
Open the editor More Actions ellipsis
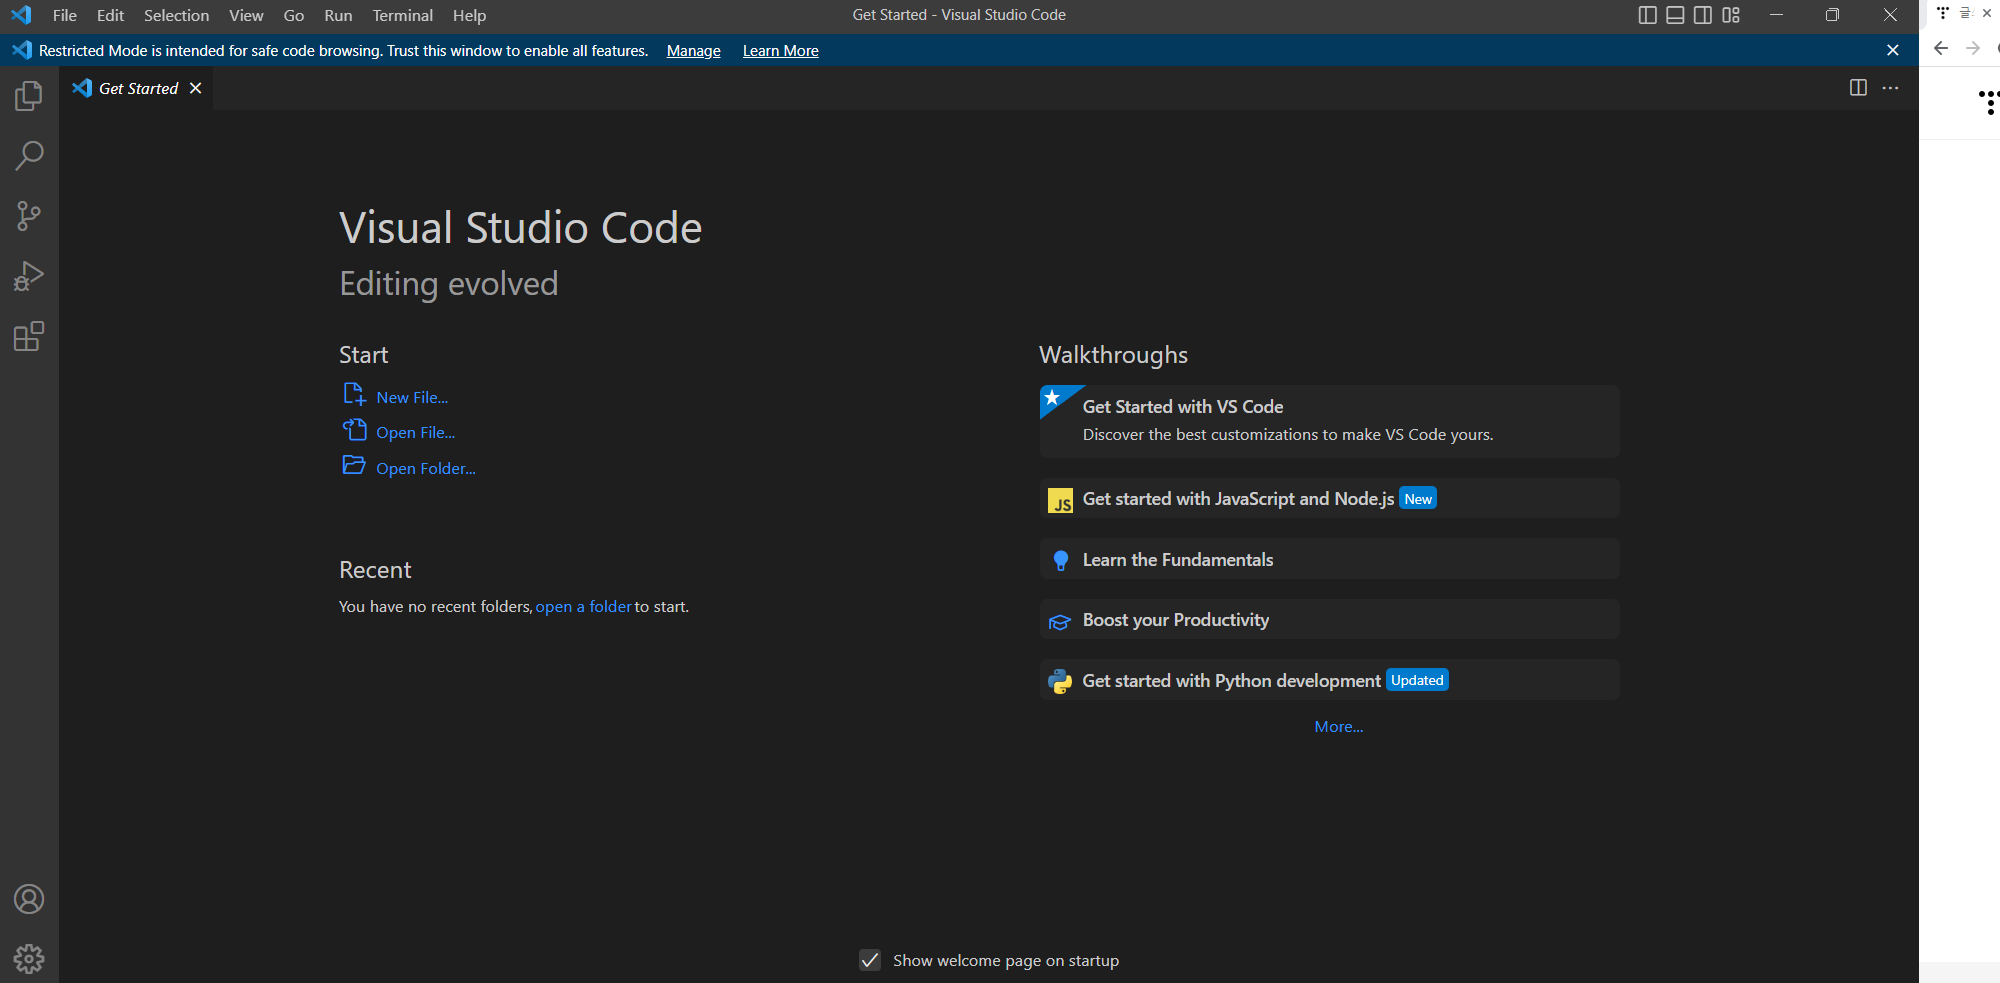point(1890,88)
